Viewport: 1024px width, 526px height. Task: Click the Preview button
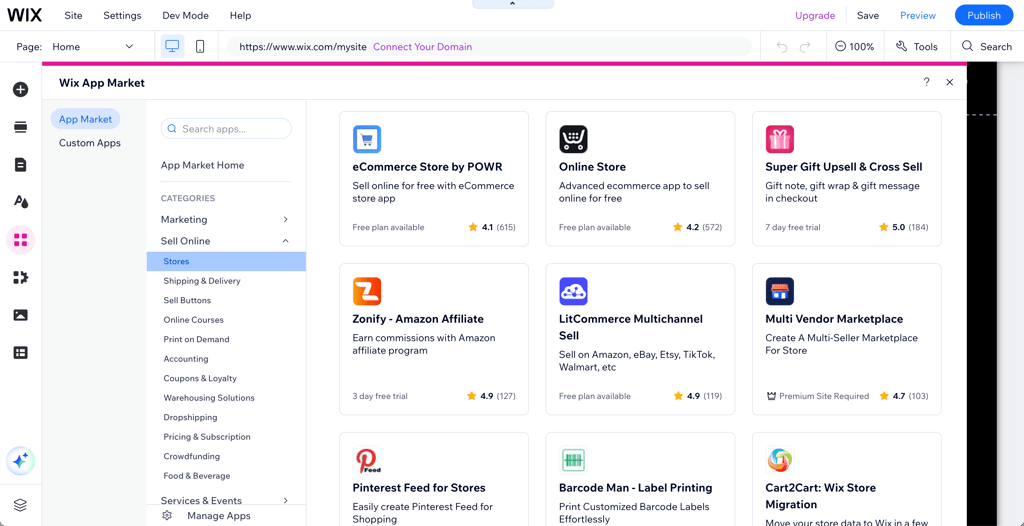click(918, 15)
